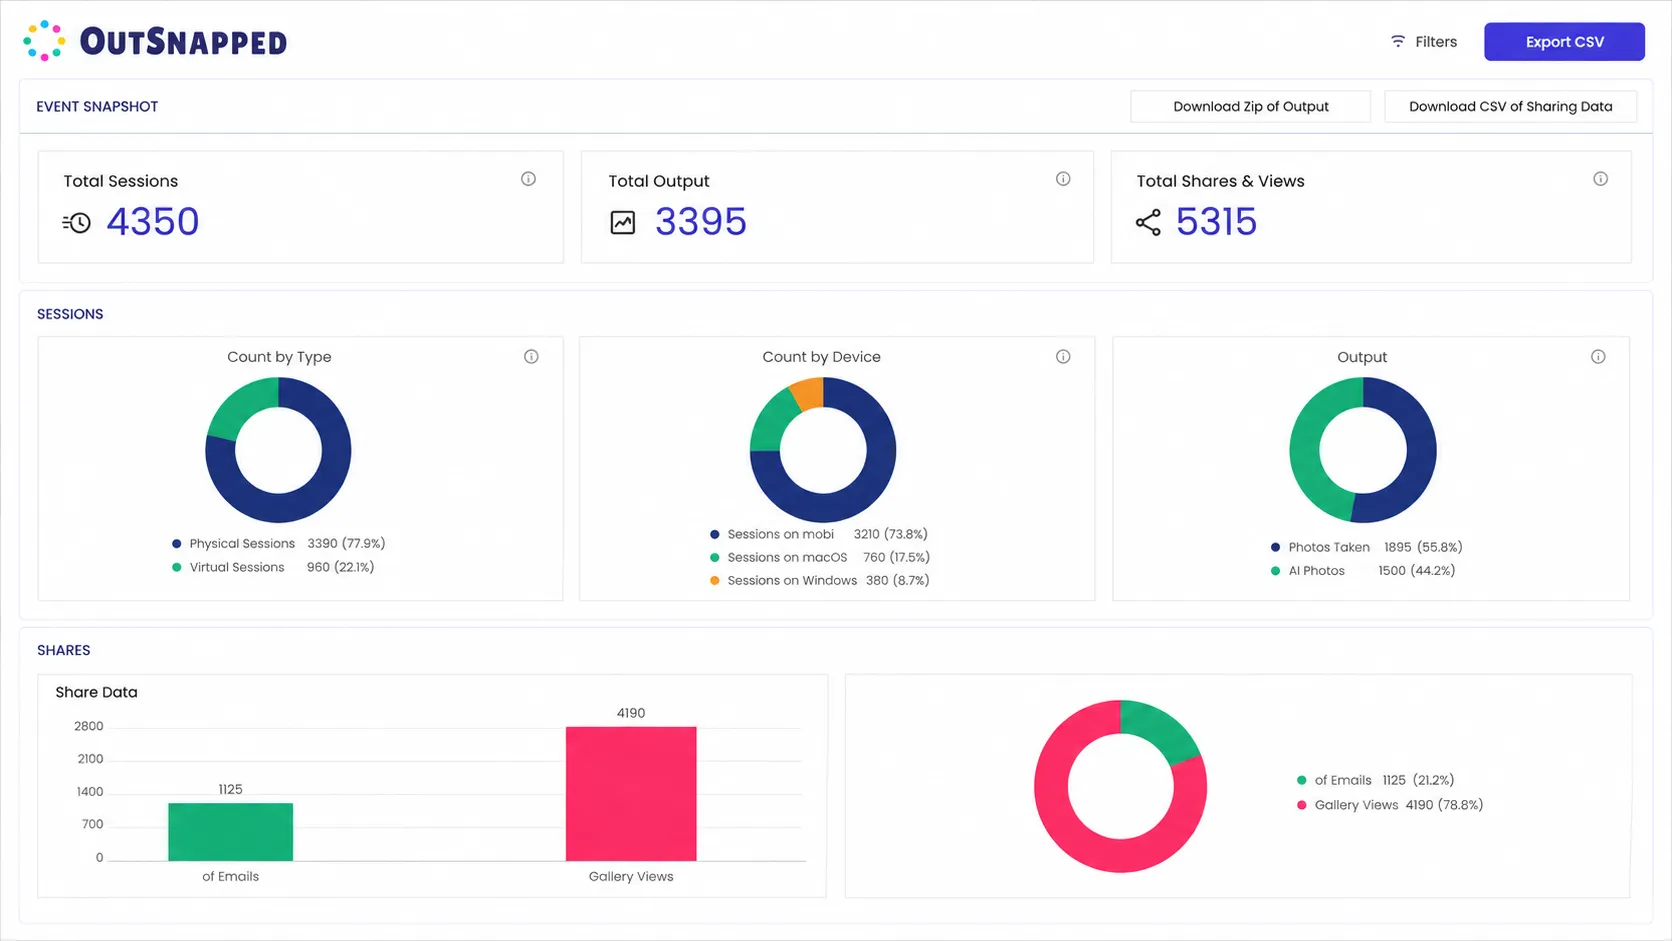Image resolution: width=1672 pixels, height=941 pixels.
Task: Click the OutSnapped wordmark
Action: click(x=183, y=42)
